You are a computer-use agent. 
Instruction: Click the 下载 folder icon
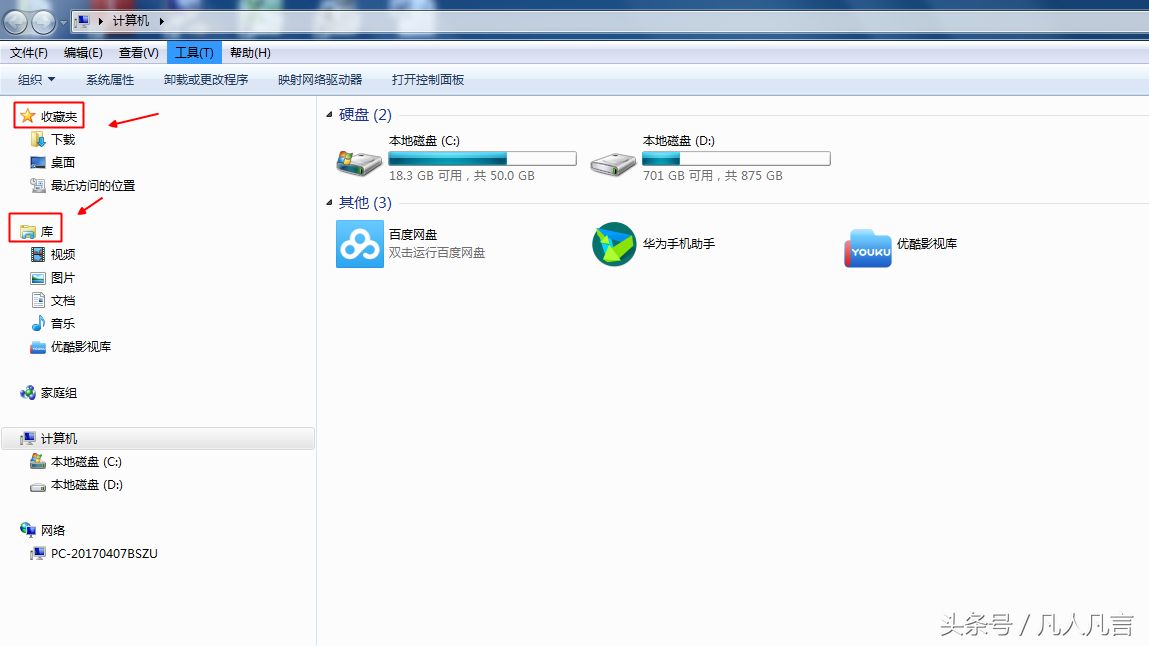coord(38,139)
